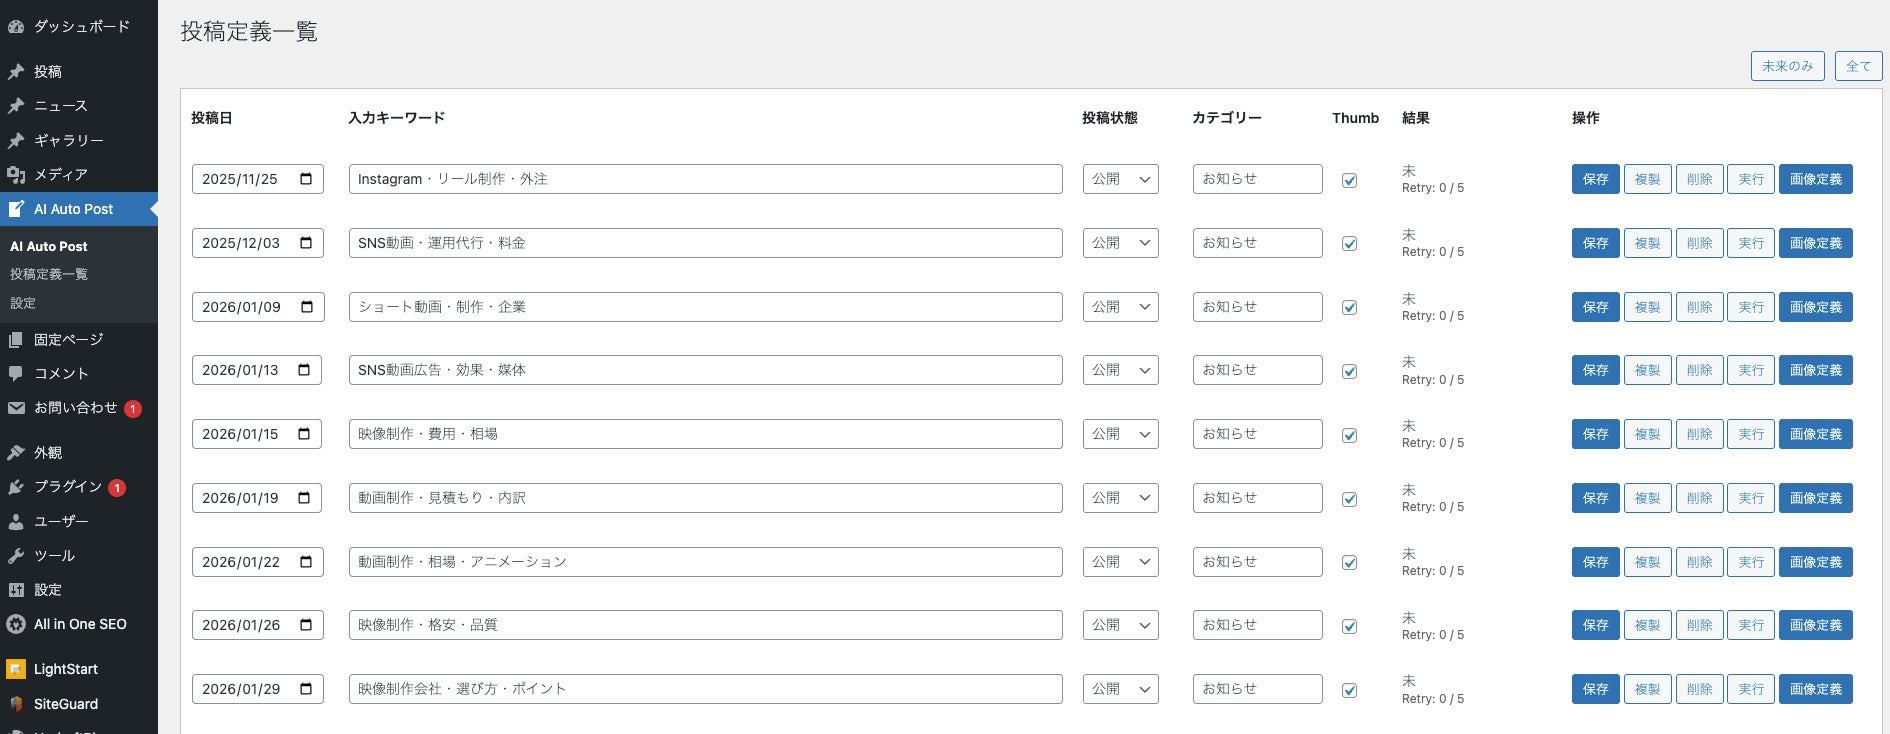This screenshot has height=734, width=1890.
Task: Click the All in One SEO gear icon
Action: pyautogui.click(x=16, y=624)
